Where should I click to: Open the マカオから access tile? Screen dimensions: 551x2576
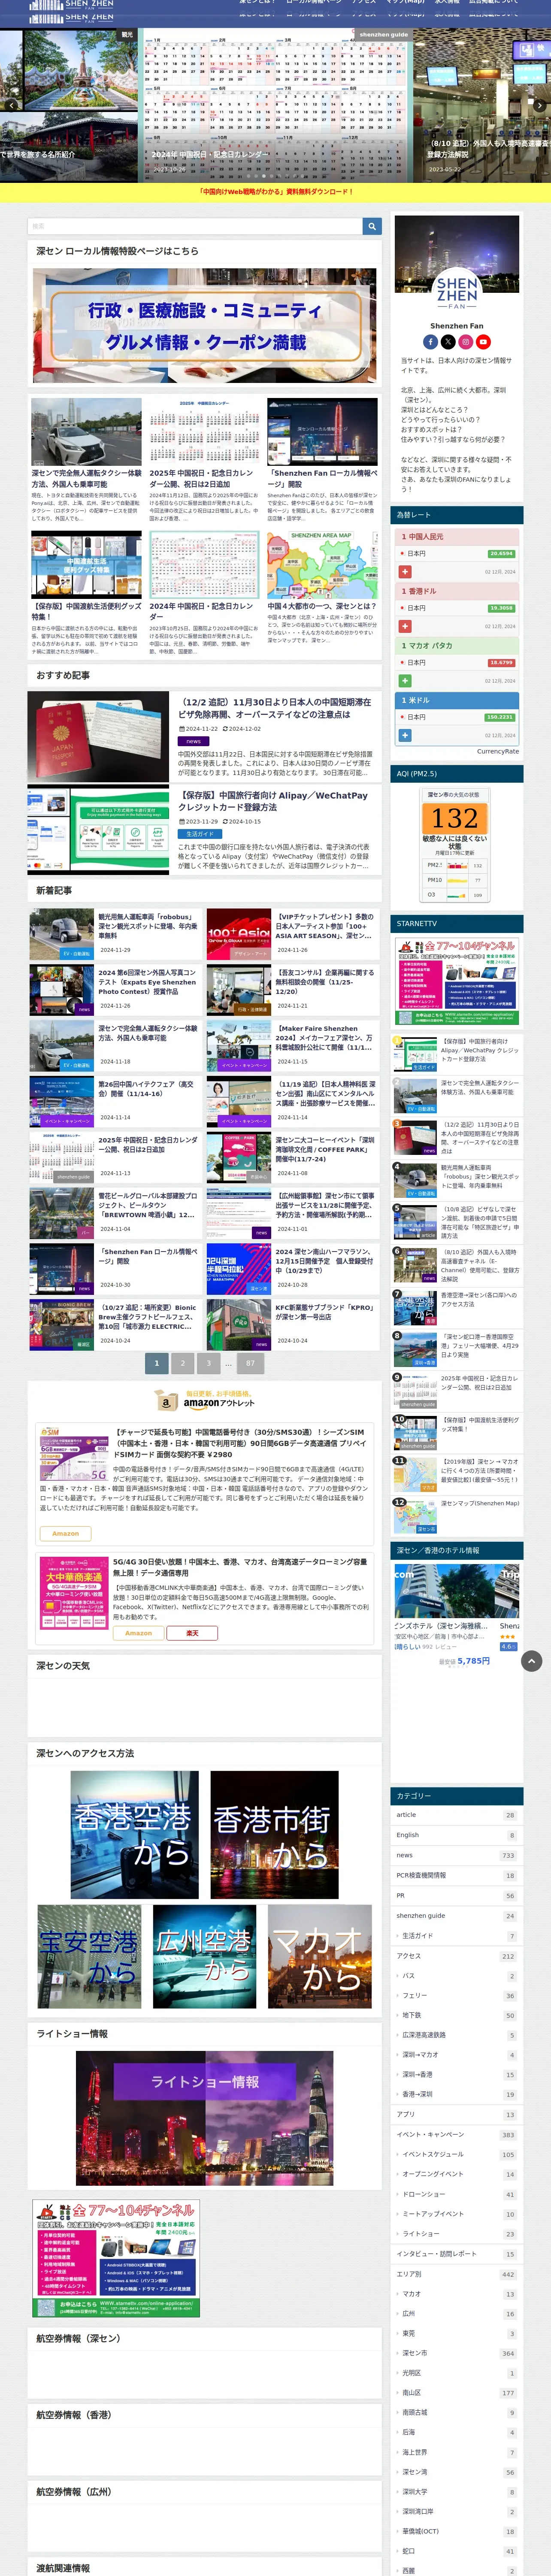pos(320,1956)
